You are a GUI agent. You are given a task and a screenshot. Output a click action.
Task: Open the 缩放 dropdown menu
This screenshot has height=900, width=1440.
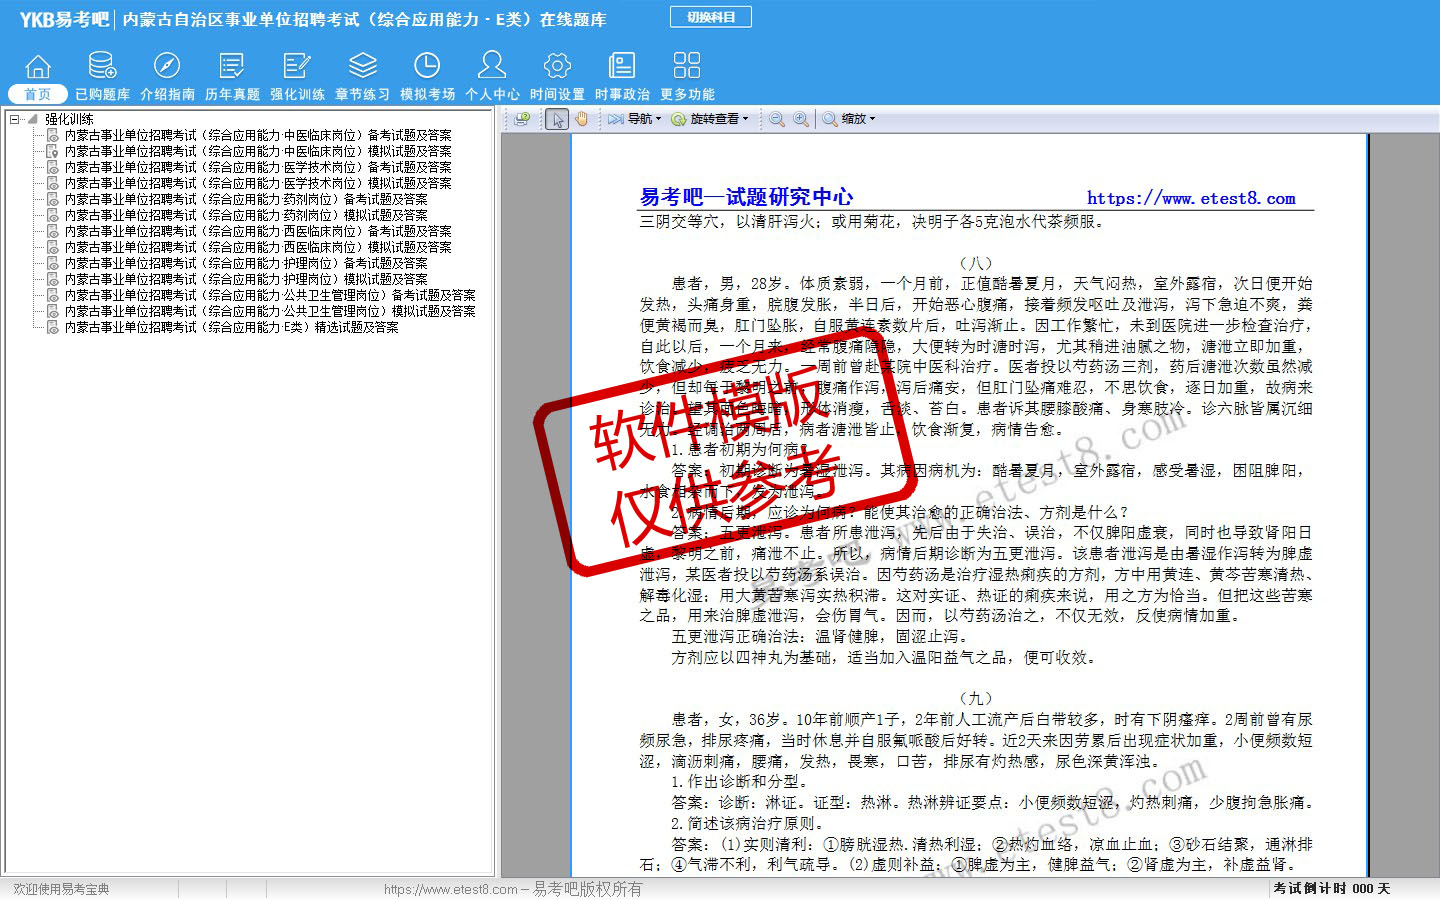(849, 119)
